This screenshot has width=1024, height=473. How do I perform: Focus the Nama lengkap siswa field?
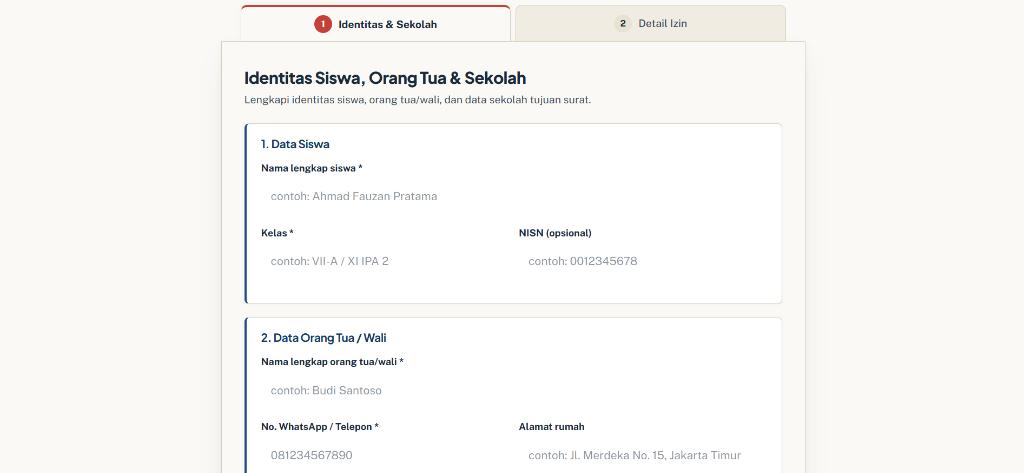pyautogui.click(x=513, y=197)
